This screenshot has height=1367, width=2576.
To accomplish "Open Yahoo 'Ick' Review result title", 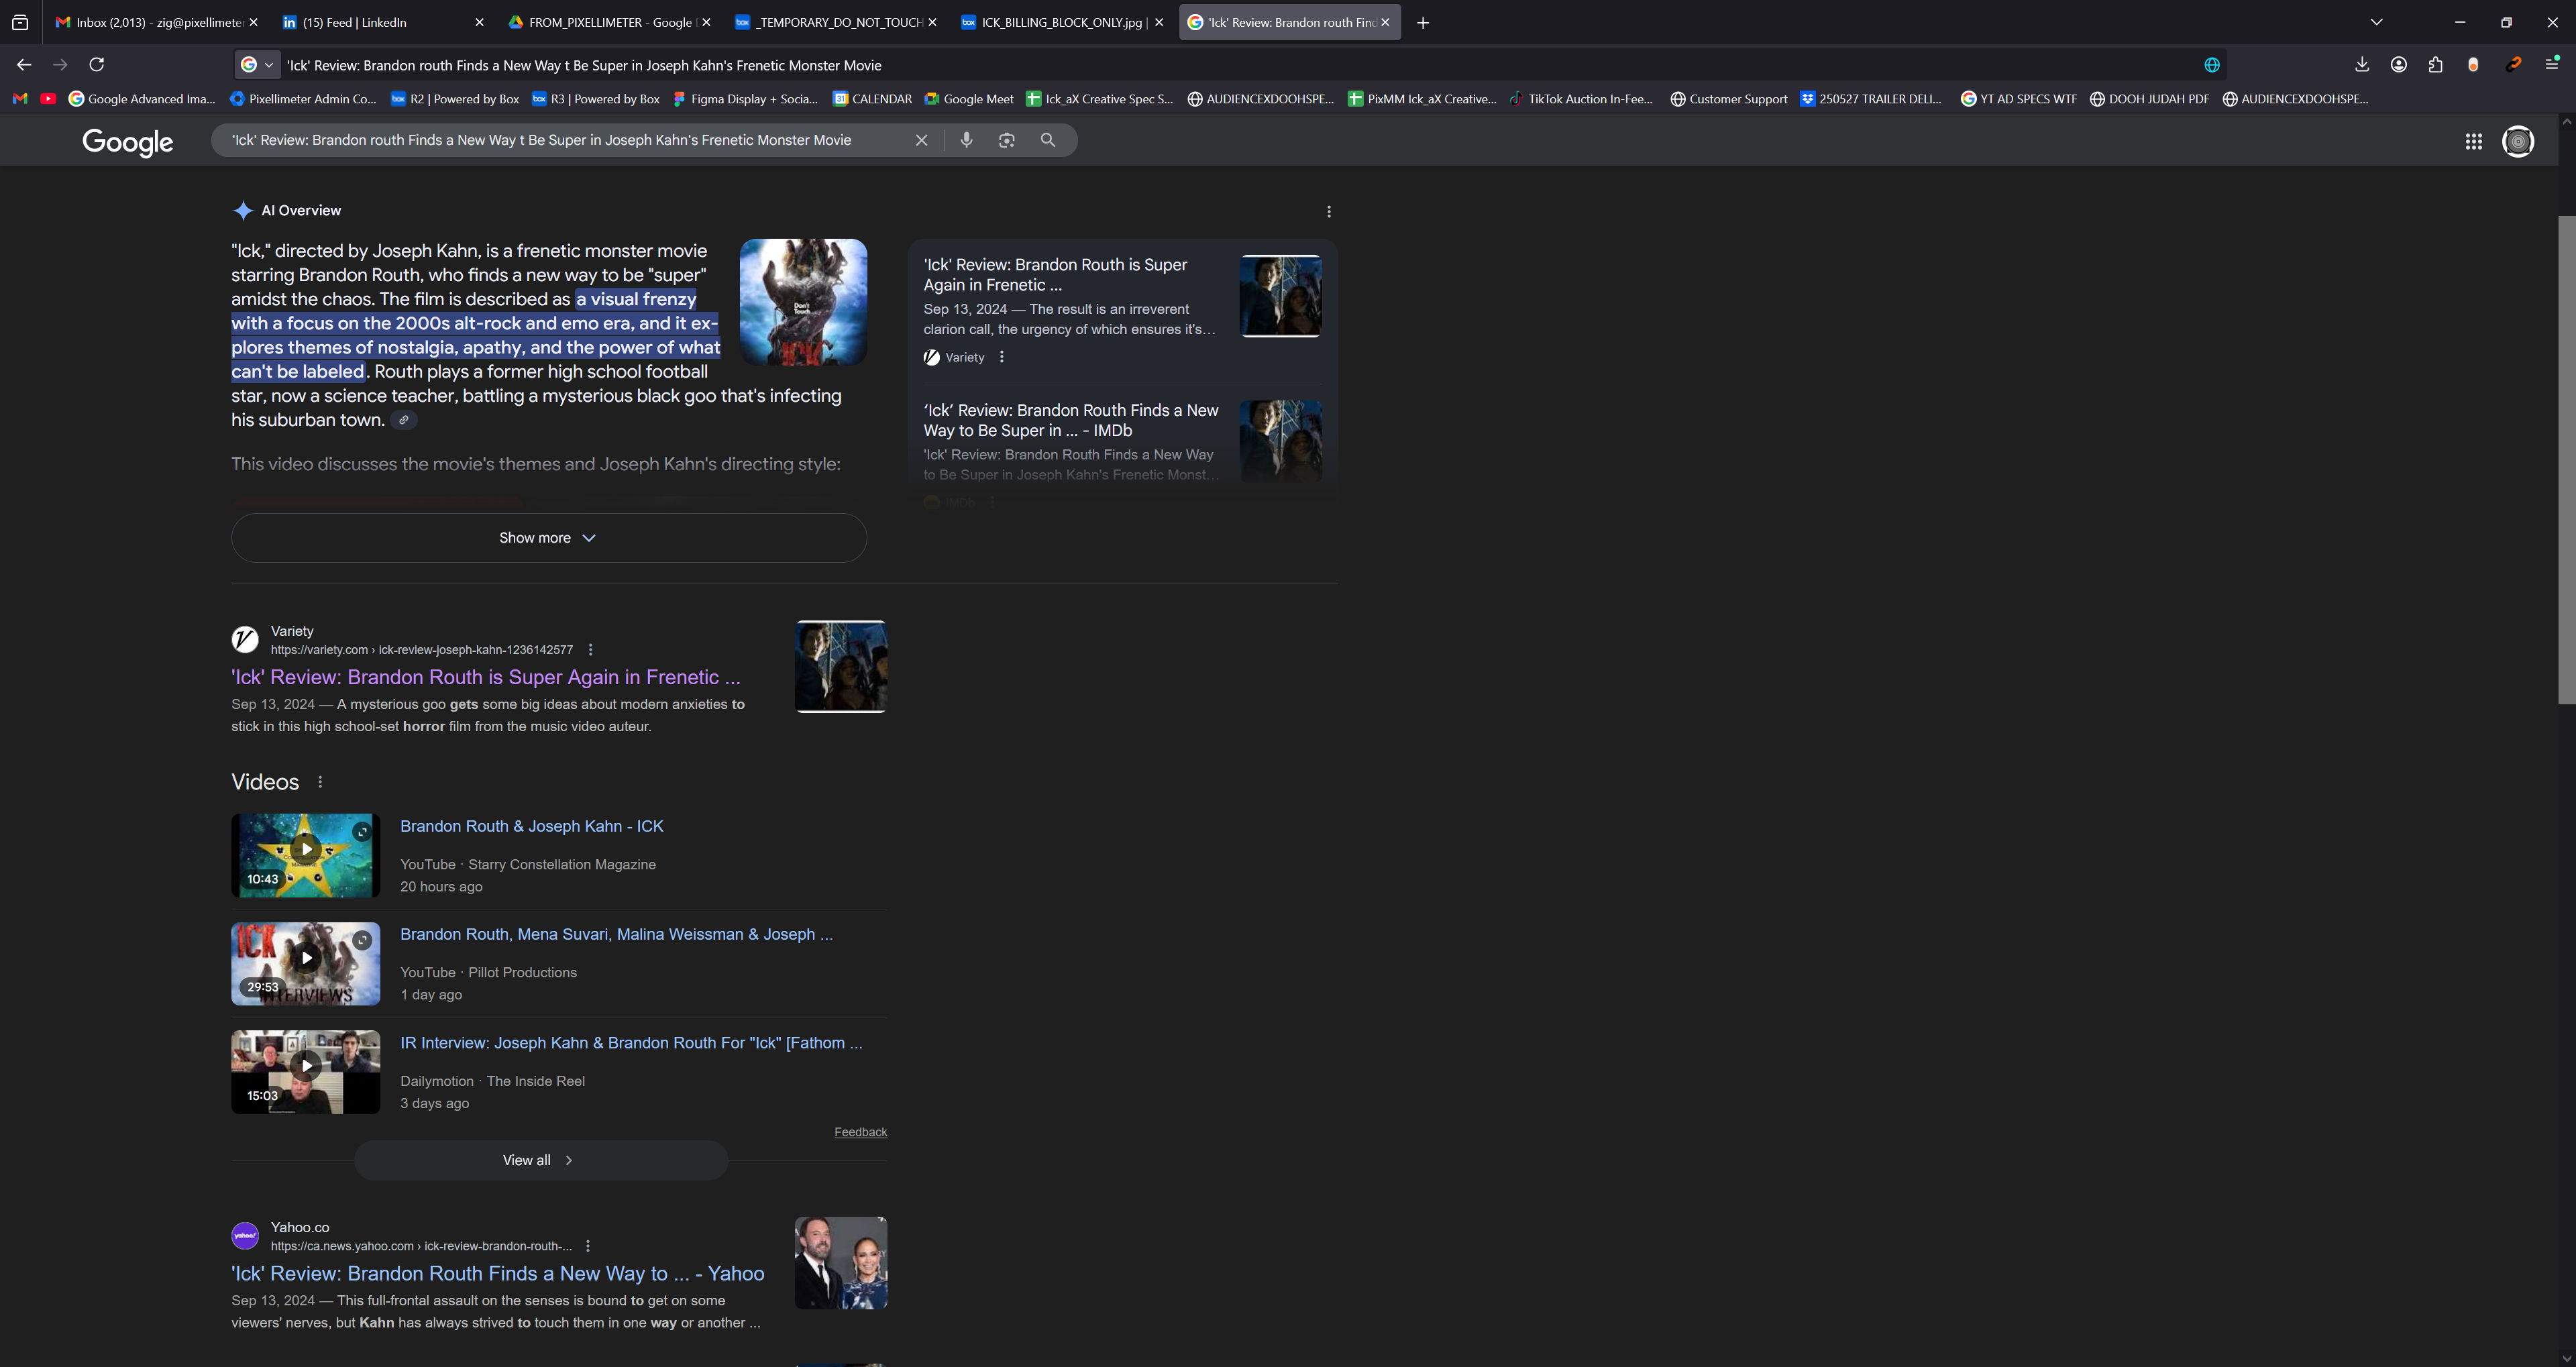I will coord(498,1274).
